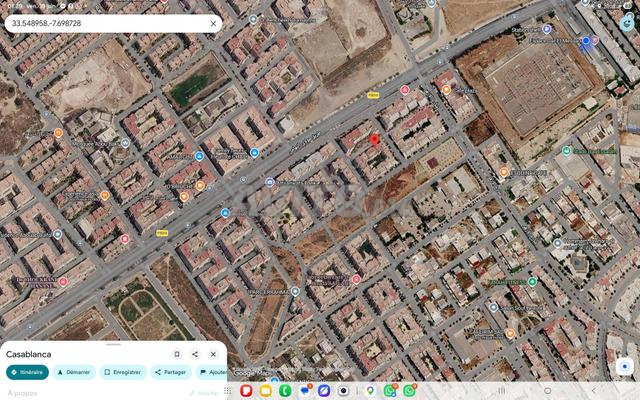Close the Casablanca place panel
Image resolution: width=640 pixels, height=400 pixels.
click(213, 354)
